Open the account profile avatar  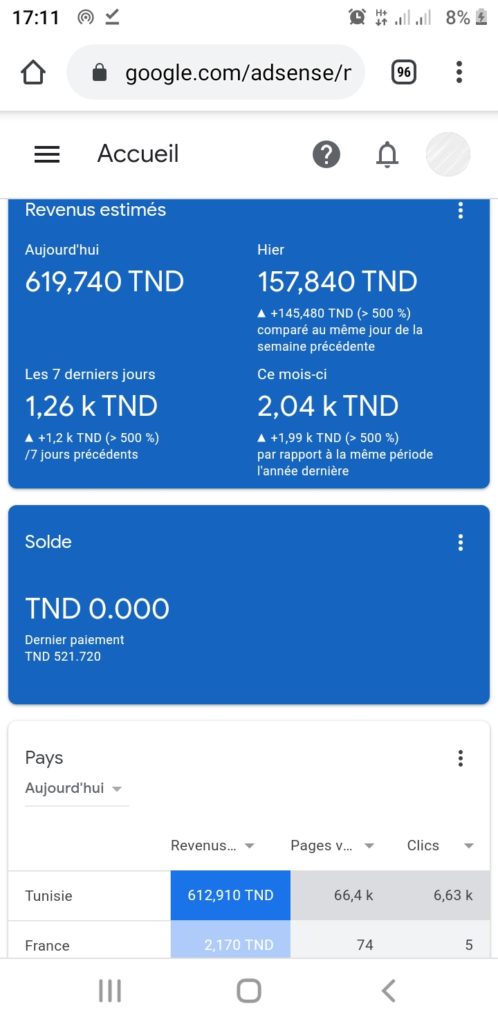[x=448, y=155]
